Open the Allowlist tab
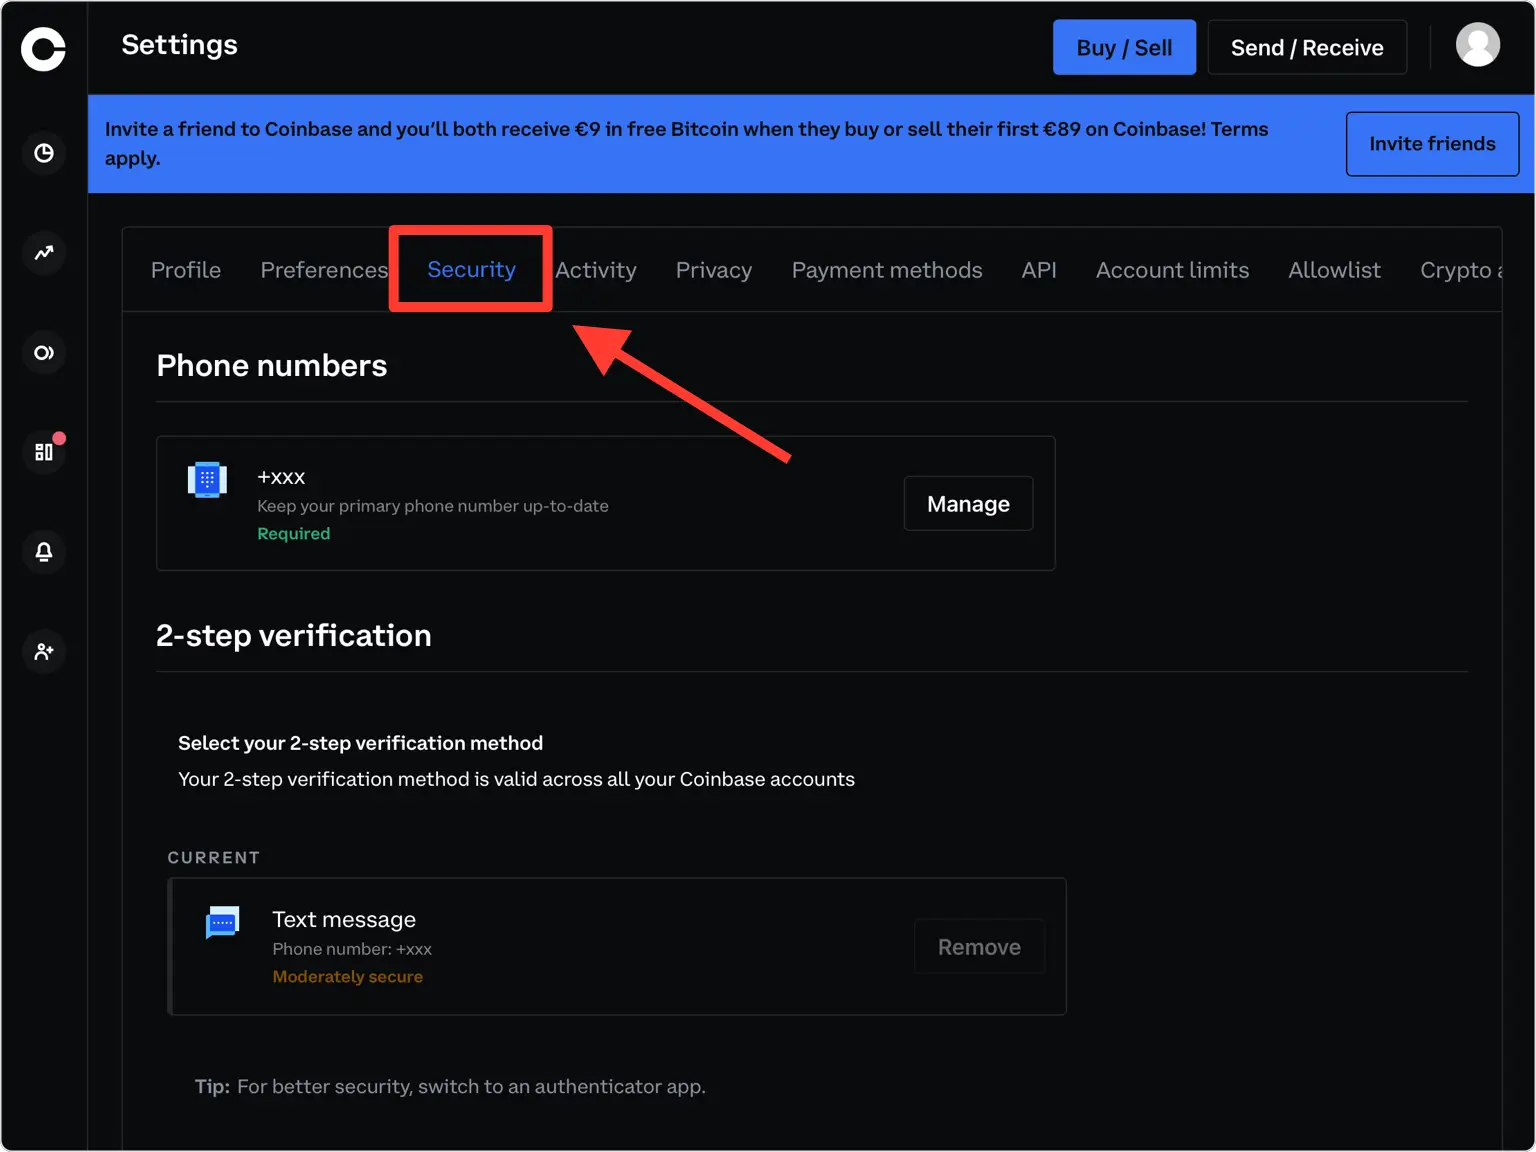The height and width of the screenshot is (1152, 1536). [x=1334, y=270]
